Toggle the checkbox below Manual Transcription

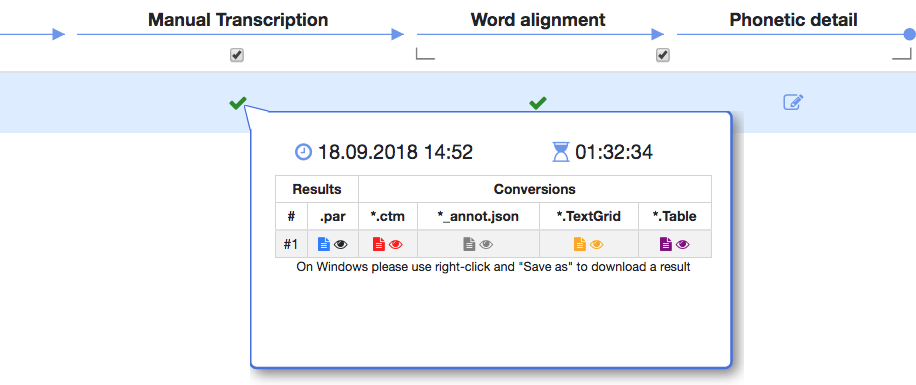pyautogui.click(x=236, y=56)
